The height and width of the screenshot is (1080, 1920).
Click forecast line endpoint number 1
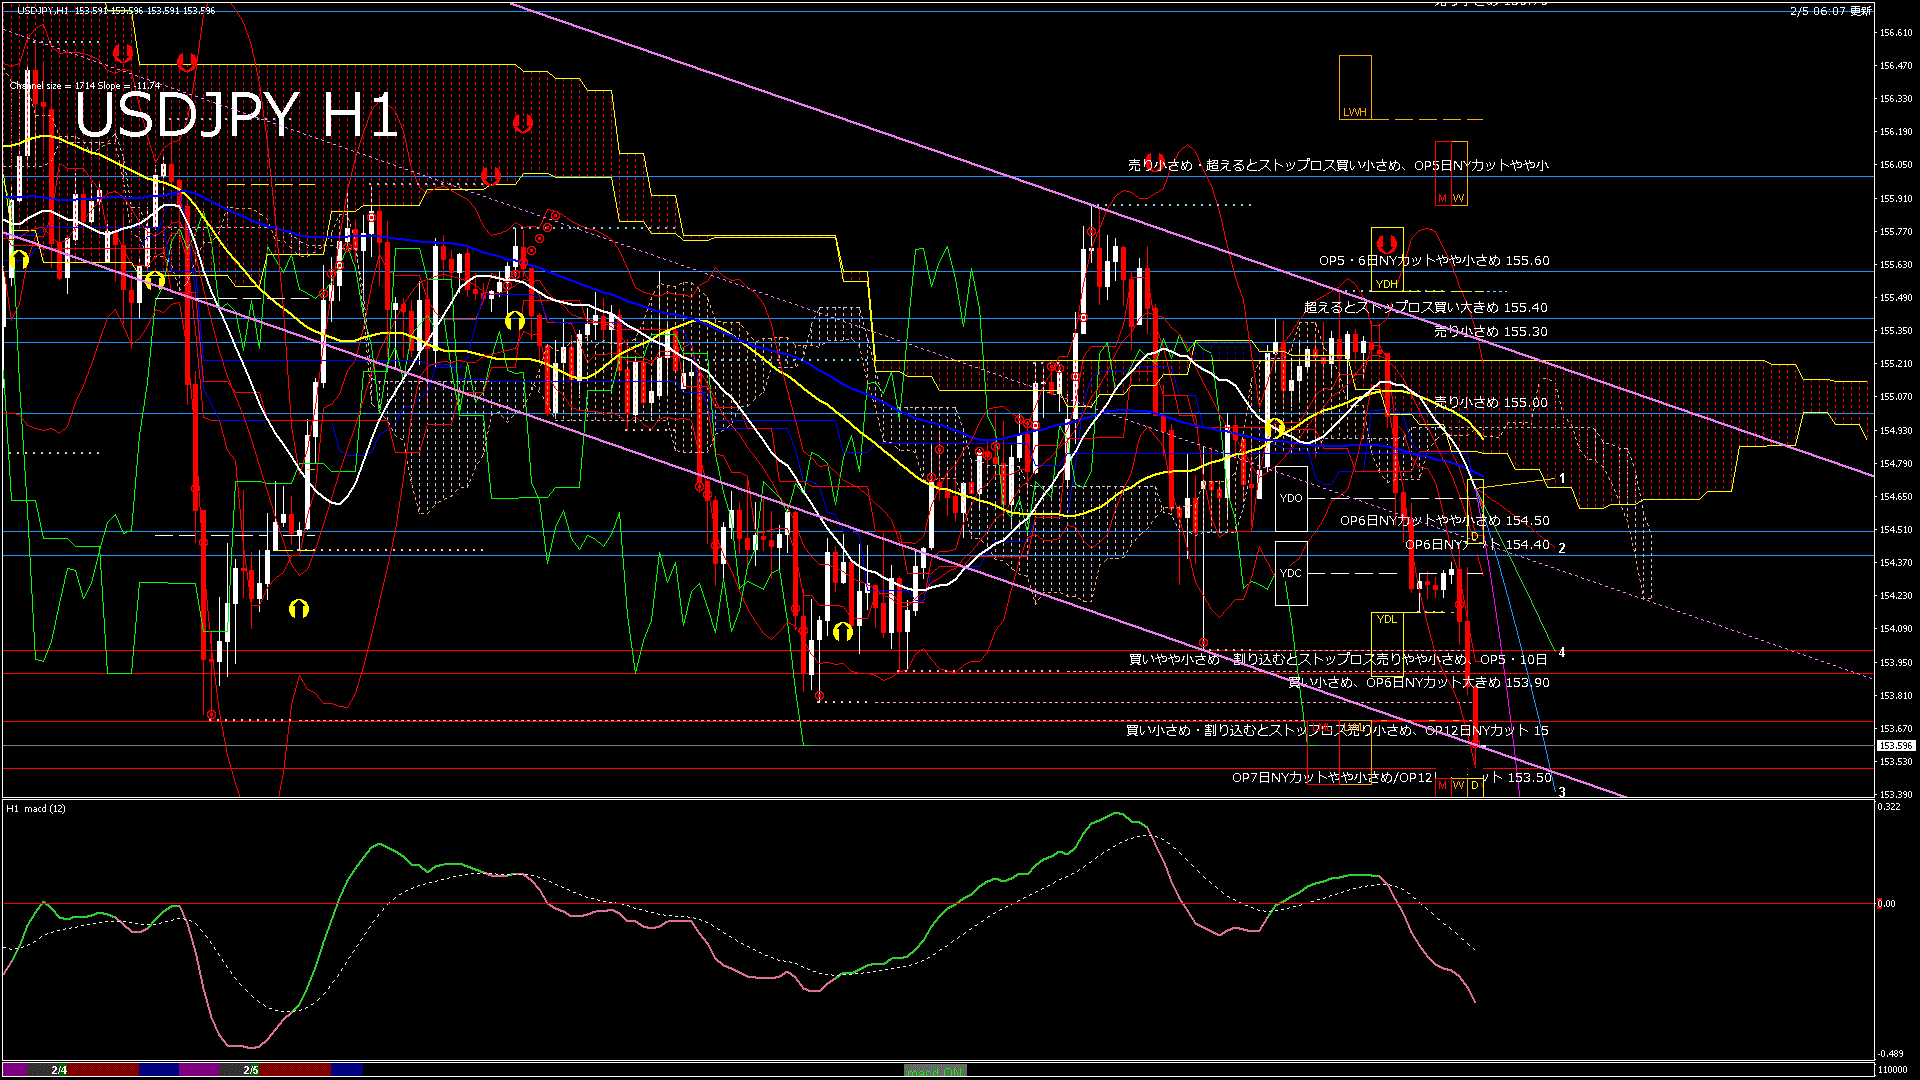[x=1562, y=479]
